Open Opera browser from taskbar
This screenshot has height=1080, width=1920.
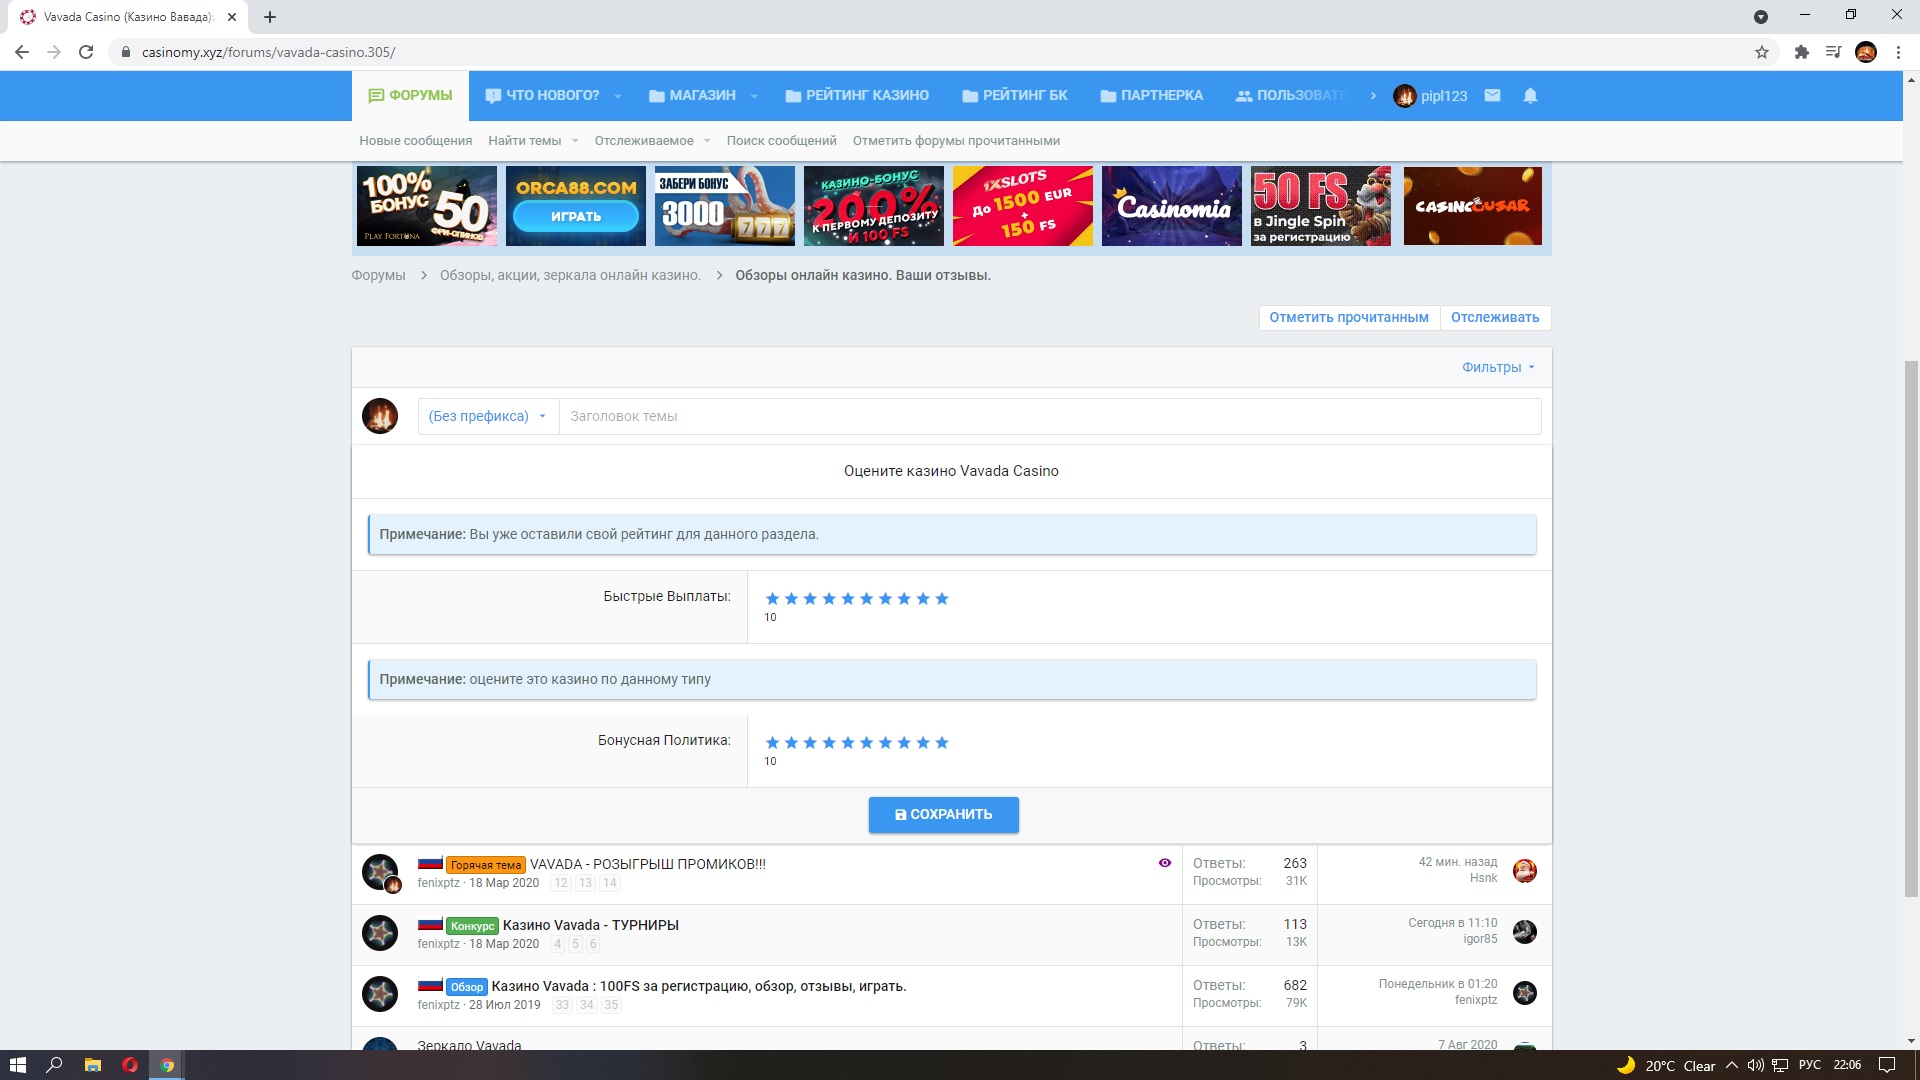click(x=130, y=1065)
